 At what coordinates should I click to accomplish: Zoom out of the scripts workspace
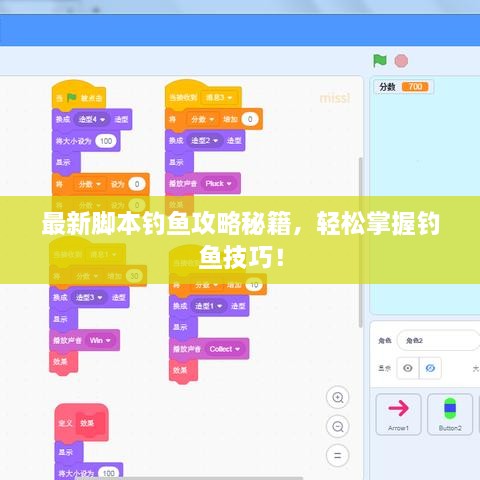(x=338, y=426)
